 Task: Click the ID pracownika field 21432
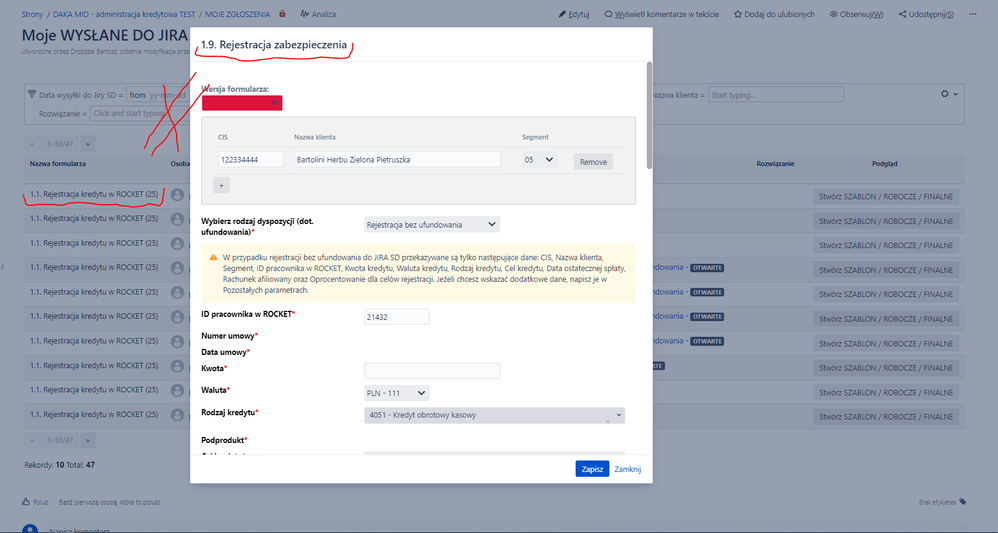[x=397, y=316]
